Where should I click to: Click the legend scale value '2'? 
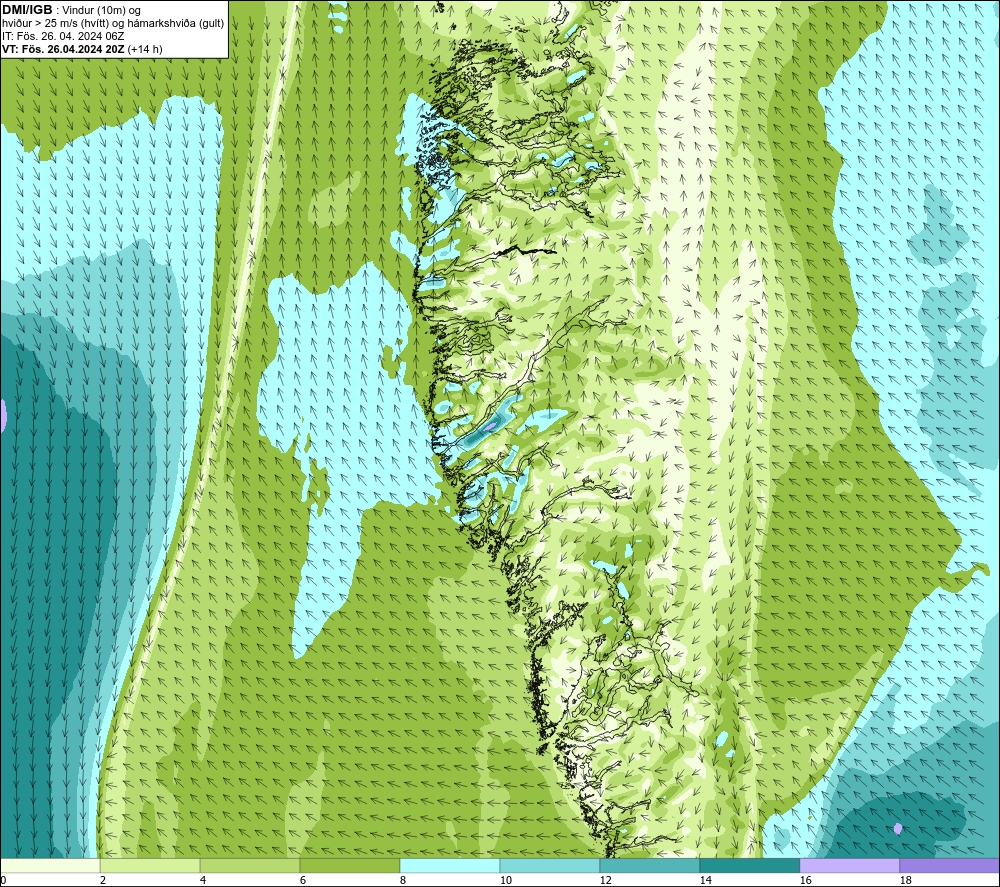click(103, 881)
